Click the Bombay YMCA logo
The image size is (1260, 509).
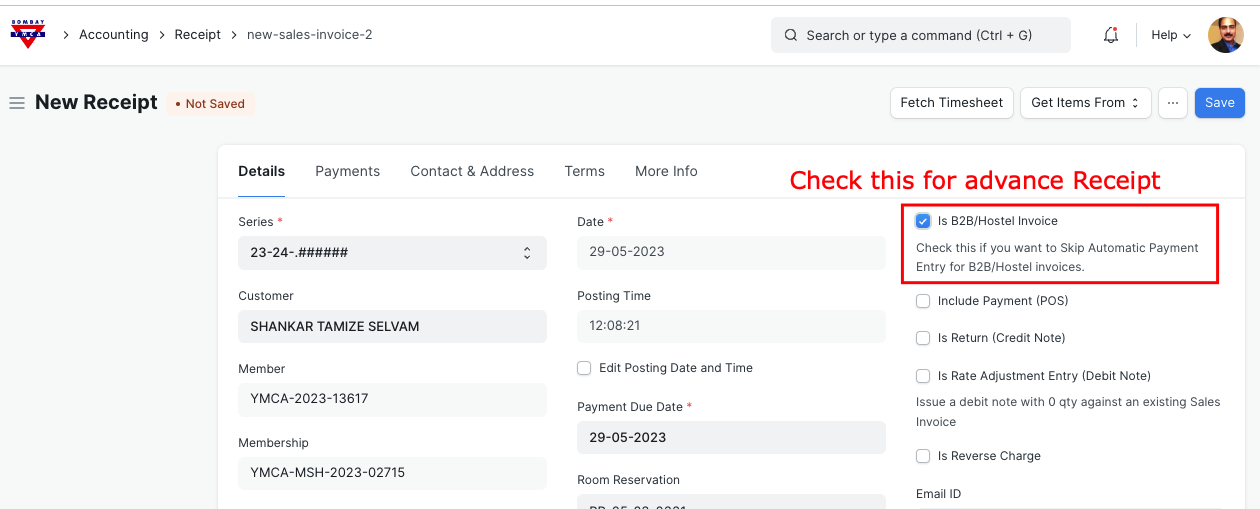coord(28,34)
